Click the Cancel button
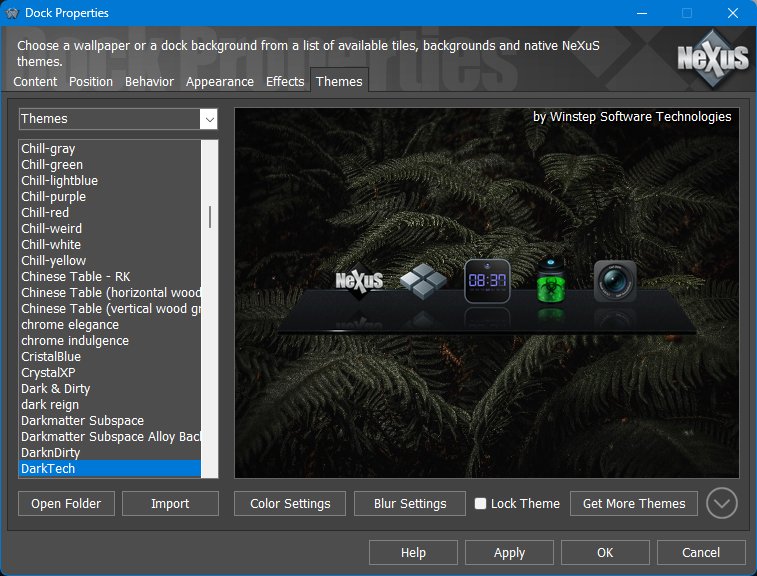The image size is (757, 576). tap(701, 552)
